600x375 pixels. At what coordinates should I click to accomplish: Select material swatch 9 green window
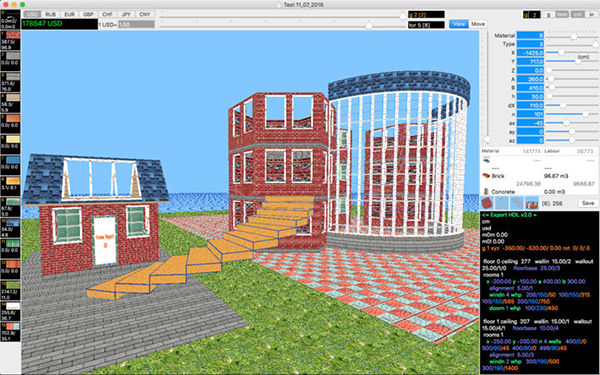10,207
